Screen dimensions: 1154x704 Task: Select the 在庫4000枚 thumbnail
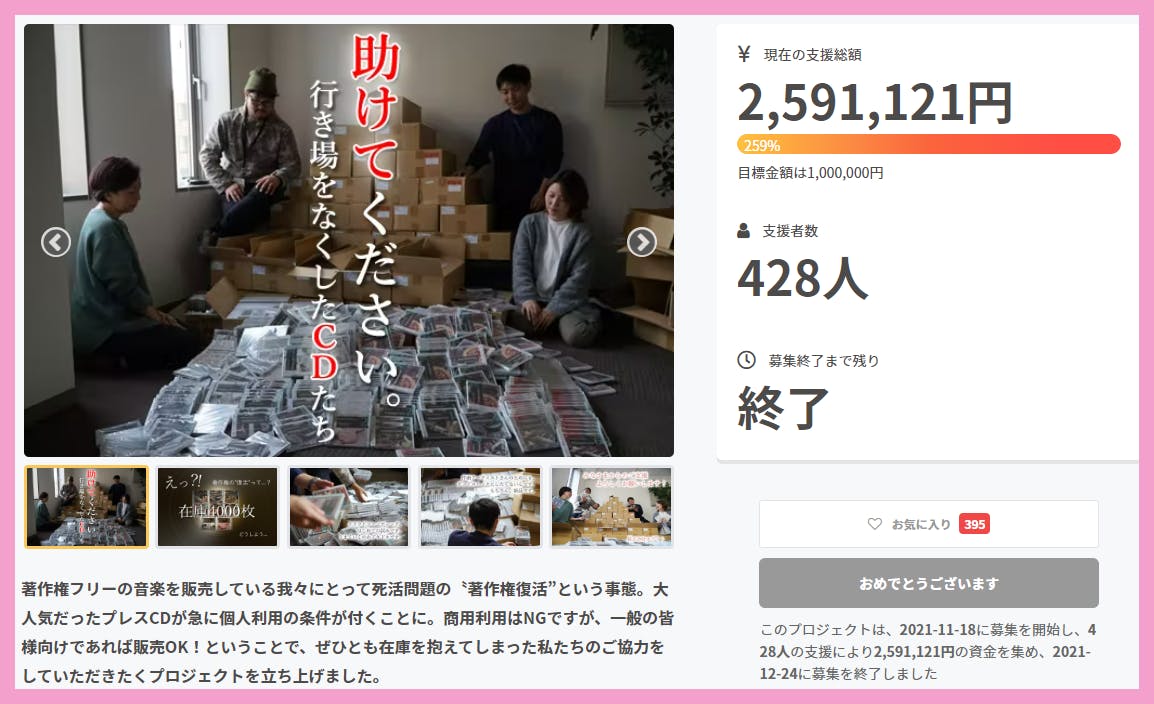pos(218,507)
